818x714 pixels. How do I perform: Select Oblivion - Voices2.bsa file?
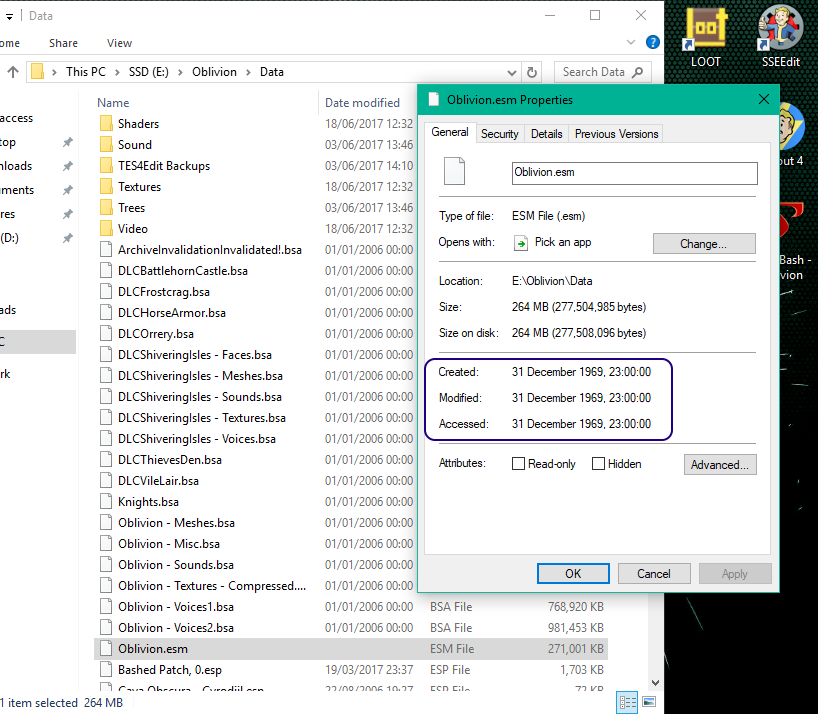coord(175,628)
